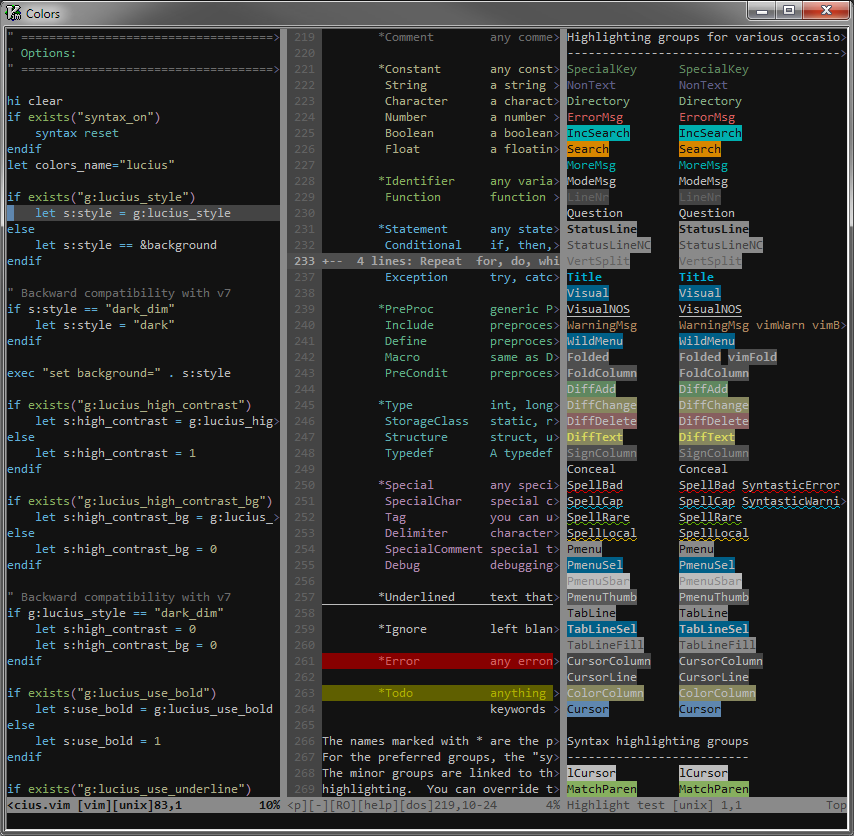The height and width of the screenshot is (836, 854).
Task: Click the vertical split separator beside lucius.vim
Action: point(284,400)
